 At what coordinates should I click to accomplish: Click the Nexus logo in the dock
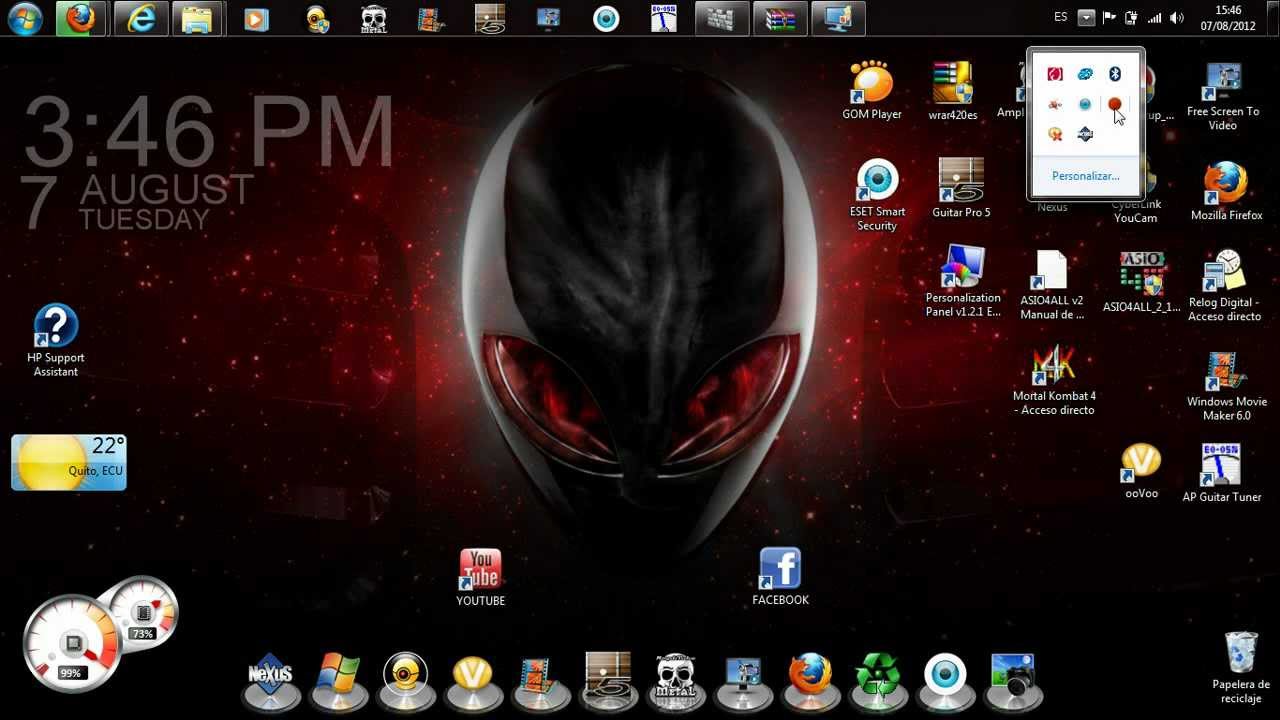click(270, 676)
